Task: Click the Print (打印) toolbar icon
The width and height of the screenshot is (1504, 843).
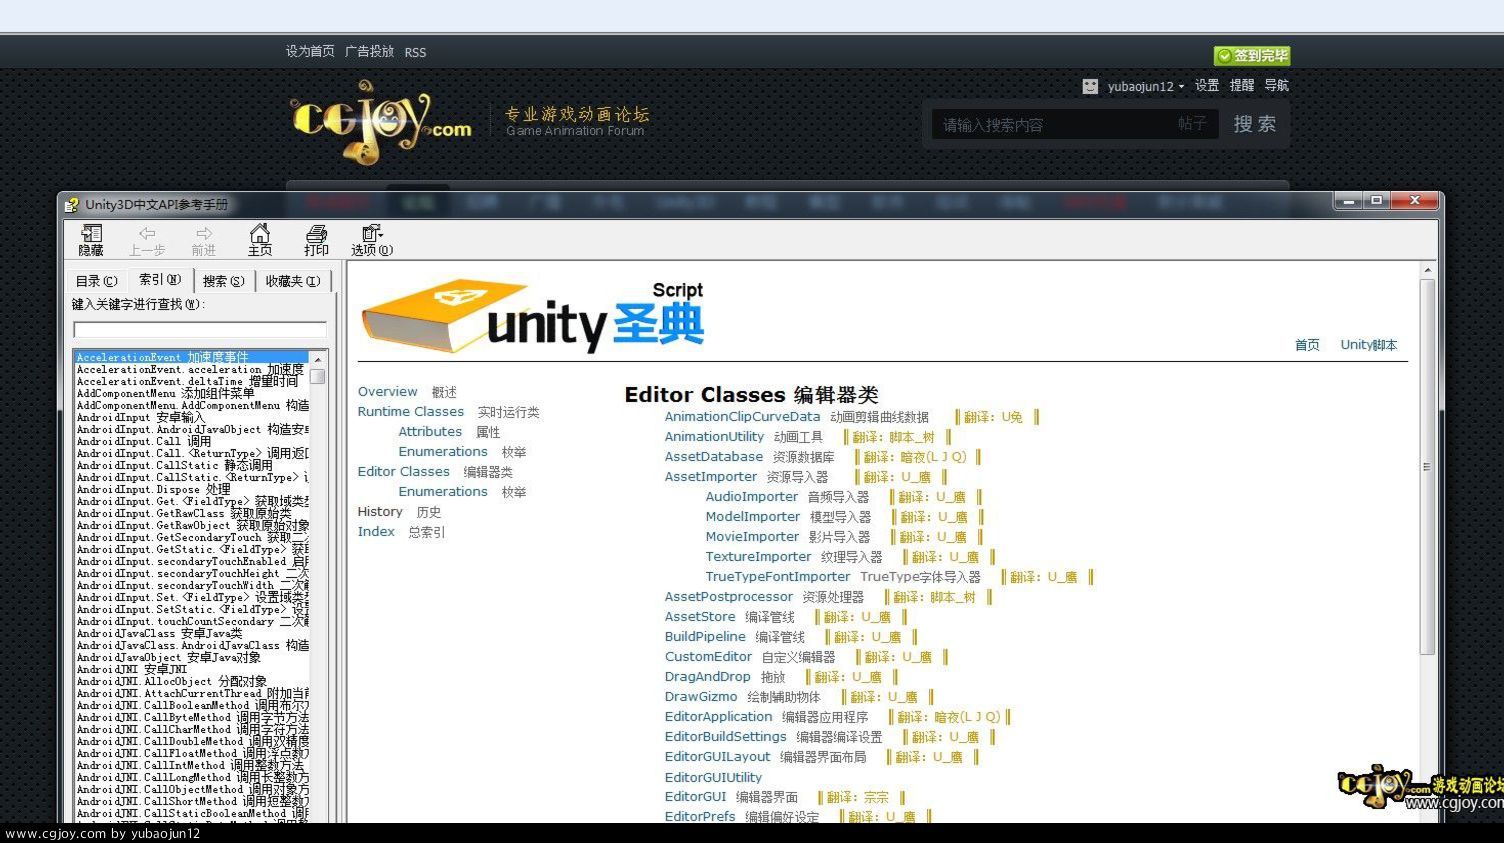Action: pos(316,240)
